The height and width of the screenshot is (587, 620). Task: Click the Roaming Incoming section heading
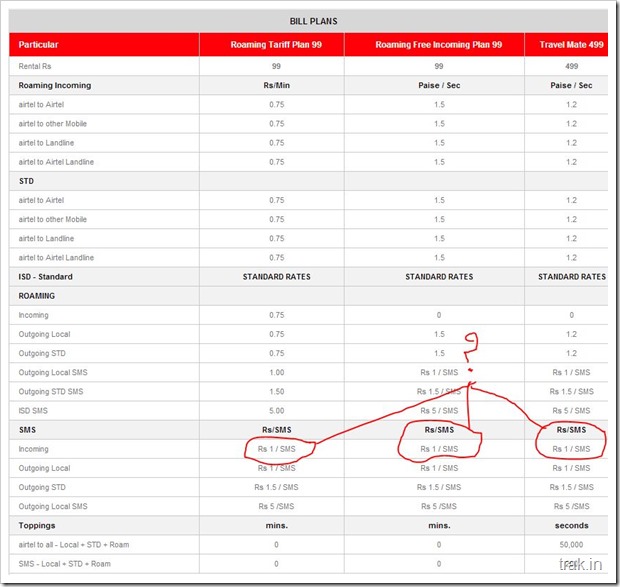point(54,85)
